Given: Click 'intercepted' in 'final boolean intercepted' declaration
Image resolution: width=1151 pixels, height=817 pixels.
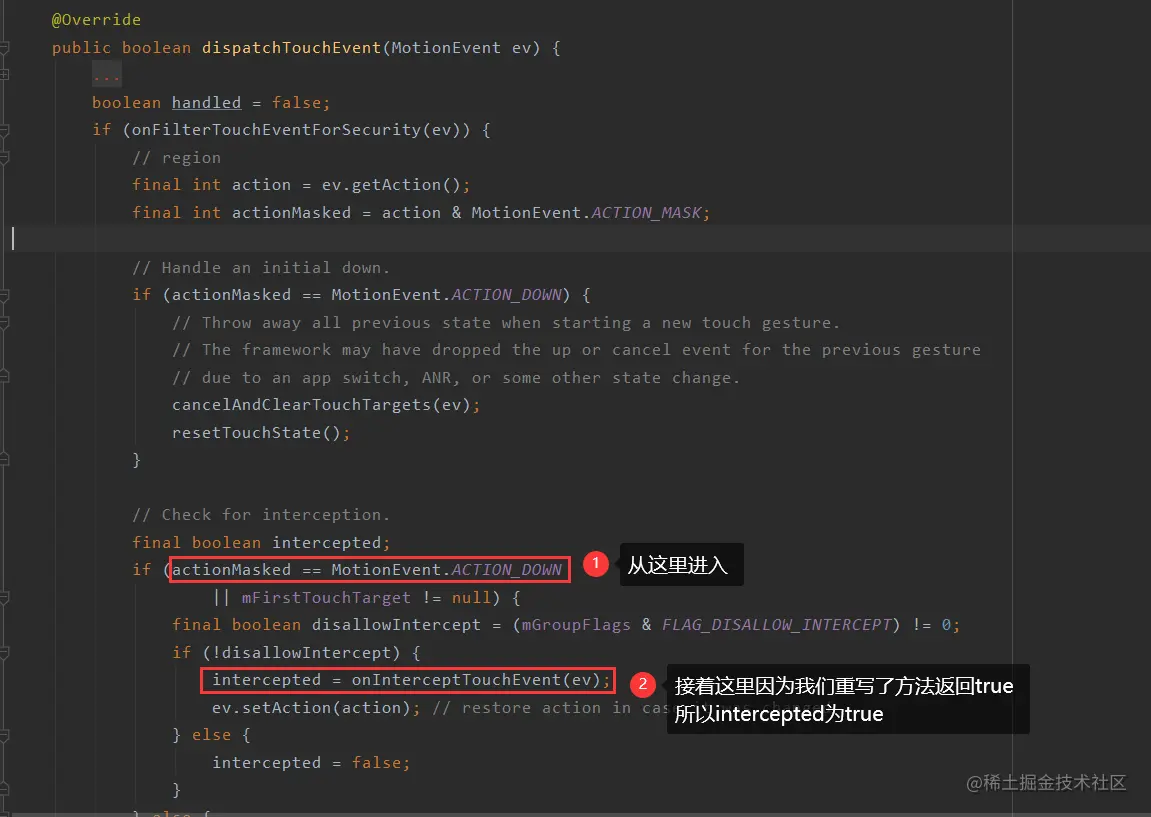Looking at the screenshot, I should point(327,543).
